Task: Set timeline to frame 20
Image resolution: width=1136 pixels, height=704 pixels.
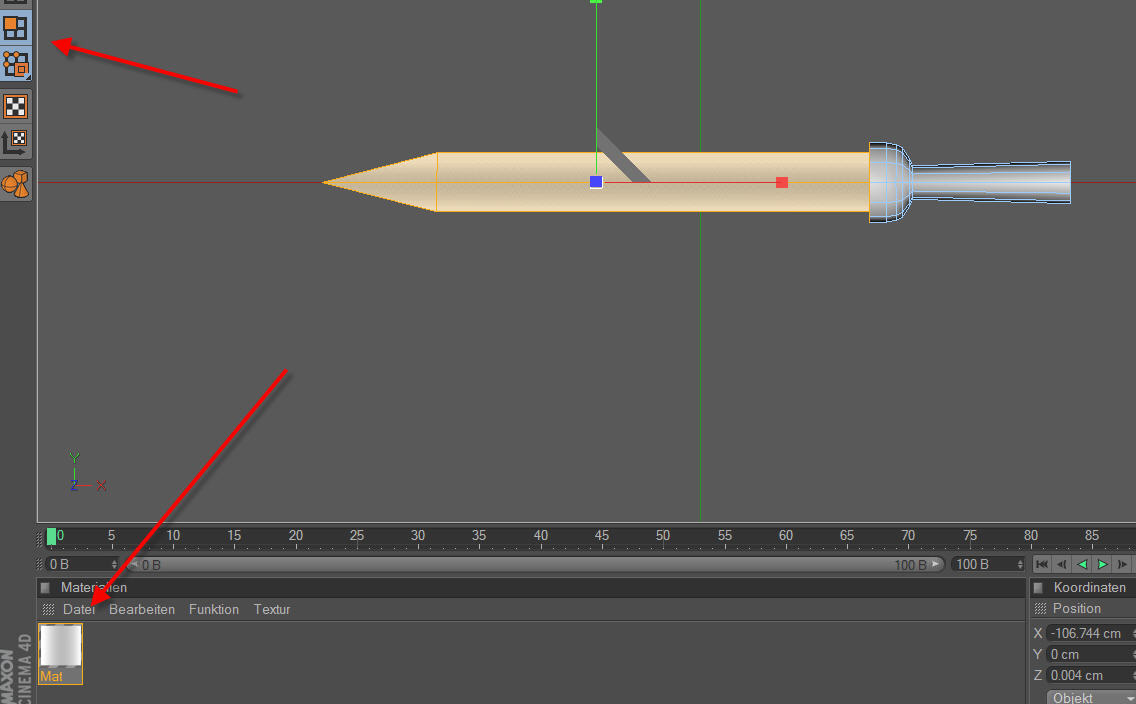Action: click(x=296, y=536)
